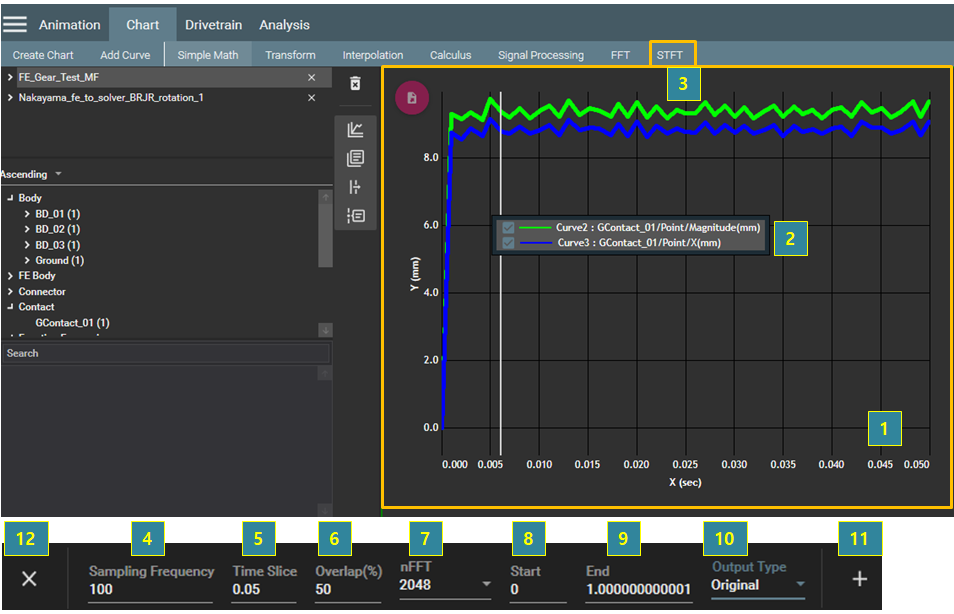Viewport: 954px width, 614px height.
Task: Click the End value field
Action: pyautogui.click(x=639, y=589)
